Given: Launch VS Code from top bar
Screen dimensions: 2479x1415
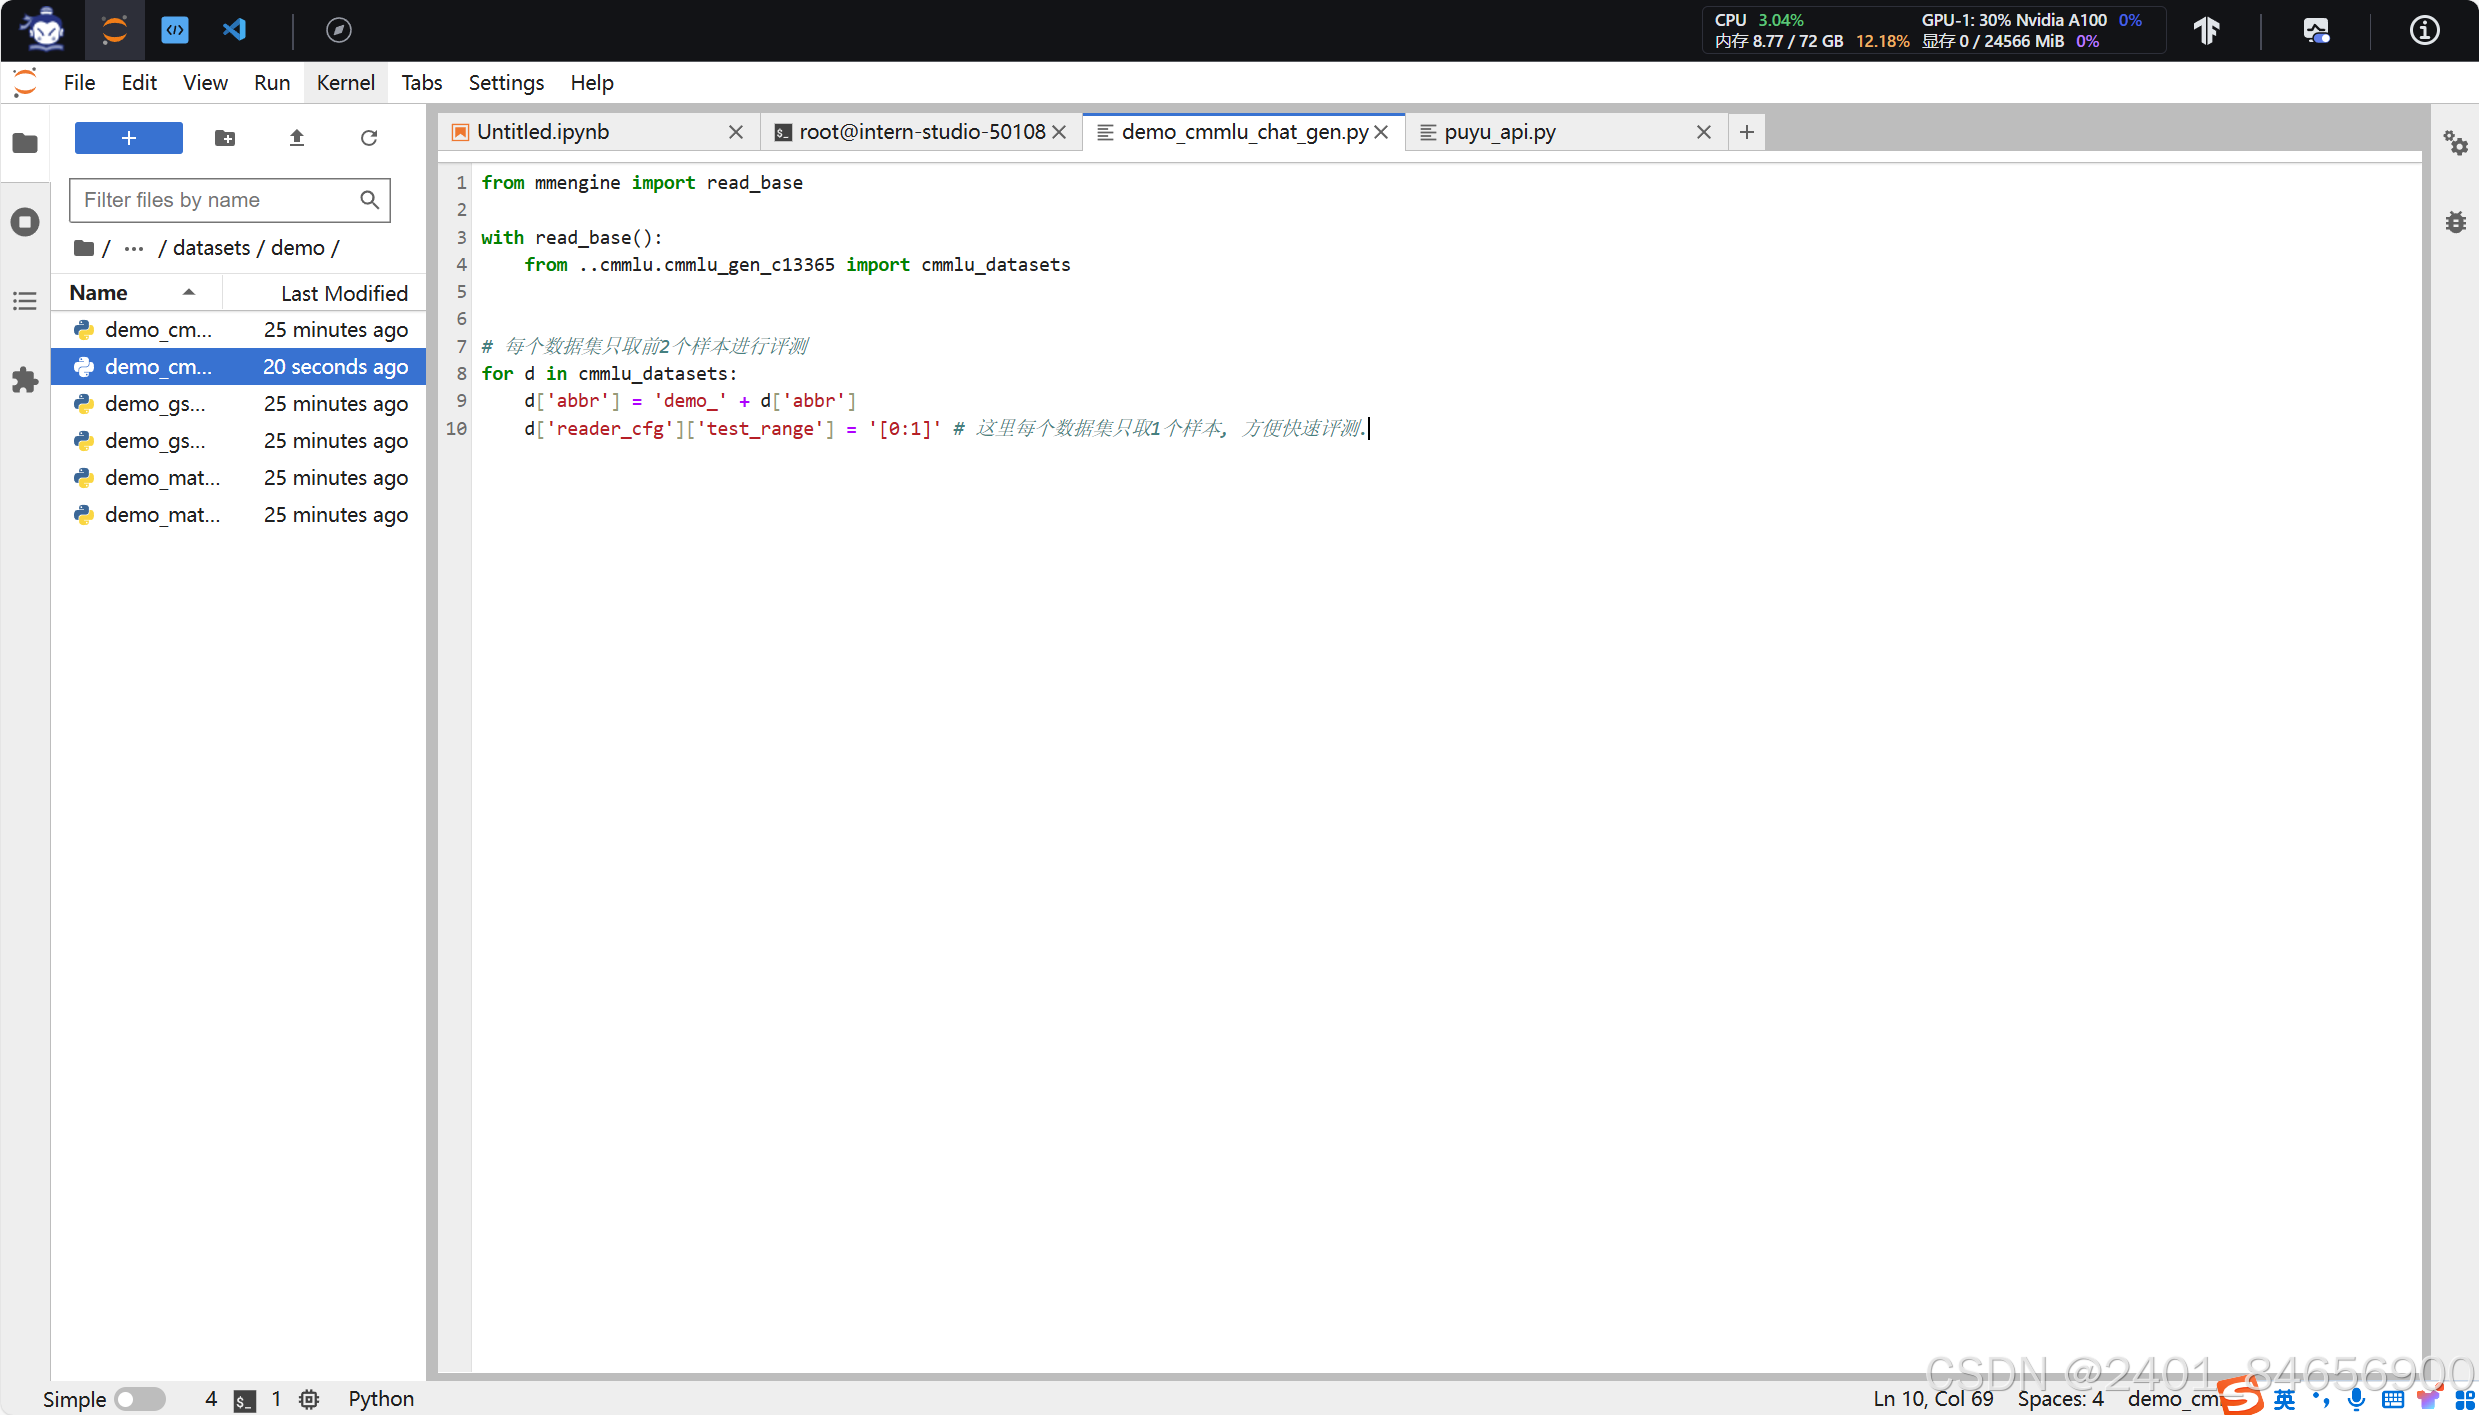Looking at the screenshot, I should 234,30.
